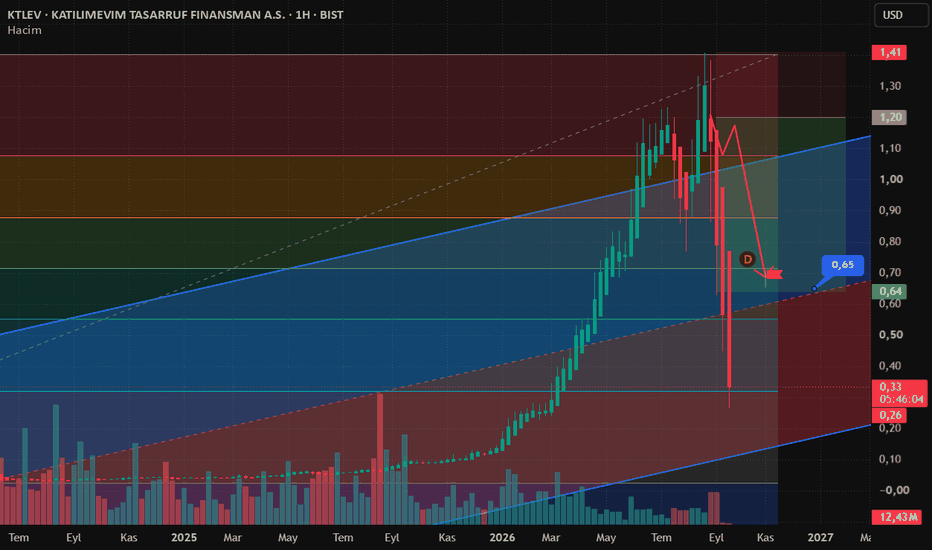
Task: Click the Kas label before 2027
Action: [765, 538]
